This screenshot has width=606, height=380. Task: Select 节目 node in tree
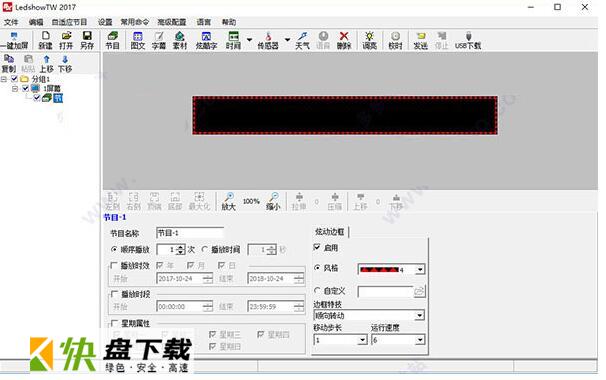click(x=58, y=98)
